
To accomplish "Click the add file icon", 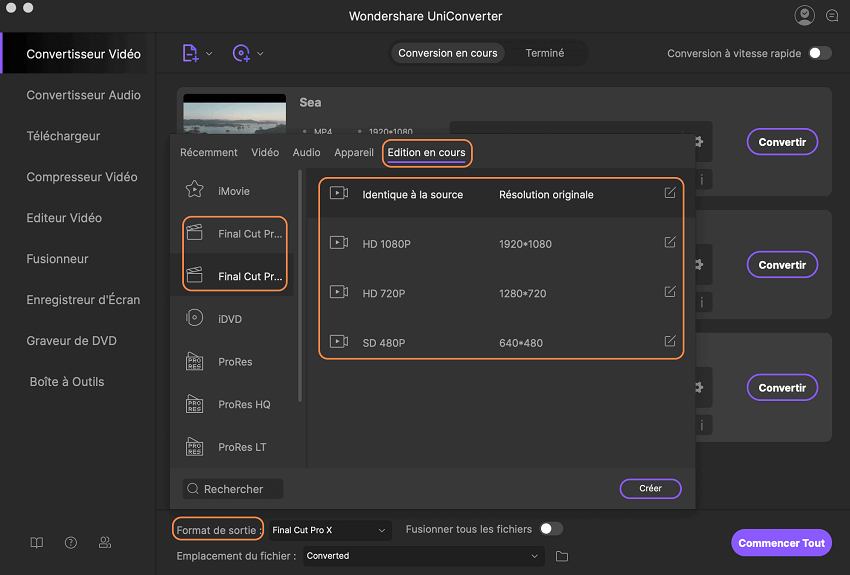I will (190, 53).
